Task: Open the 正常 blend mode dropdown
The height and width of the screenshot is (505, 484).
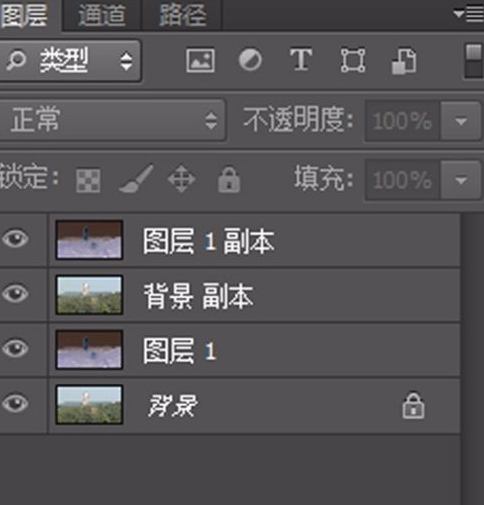Action: [x=112, y=120]
